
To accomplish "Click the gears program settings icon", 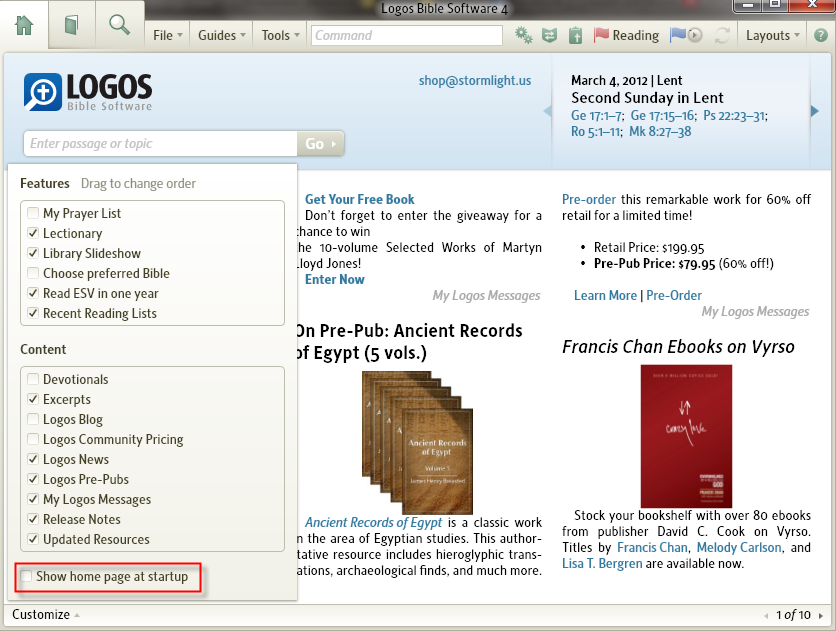I will pyautogui.click(x=524, y=36).
